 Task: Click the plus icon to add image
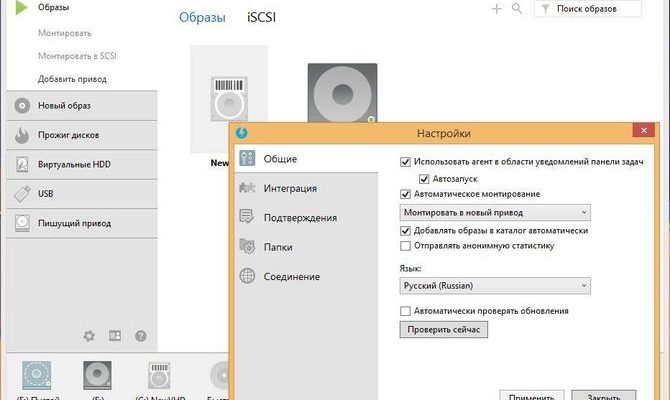coord(497,9)
